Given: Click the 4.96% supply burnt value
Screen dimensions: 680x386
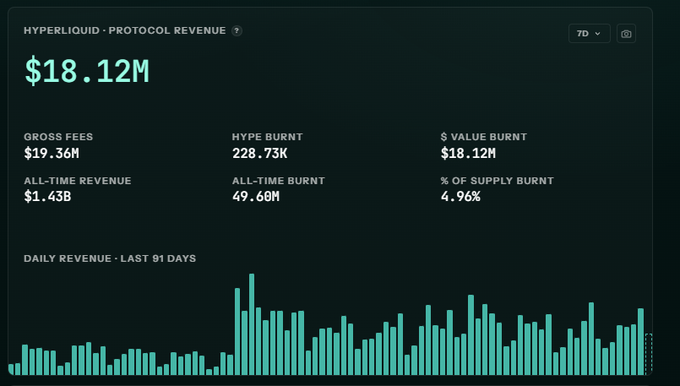Looking at the screenshot, I should (x=460, y=196).
